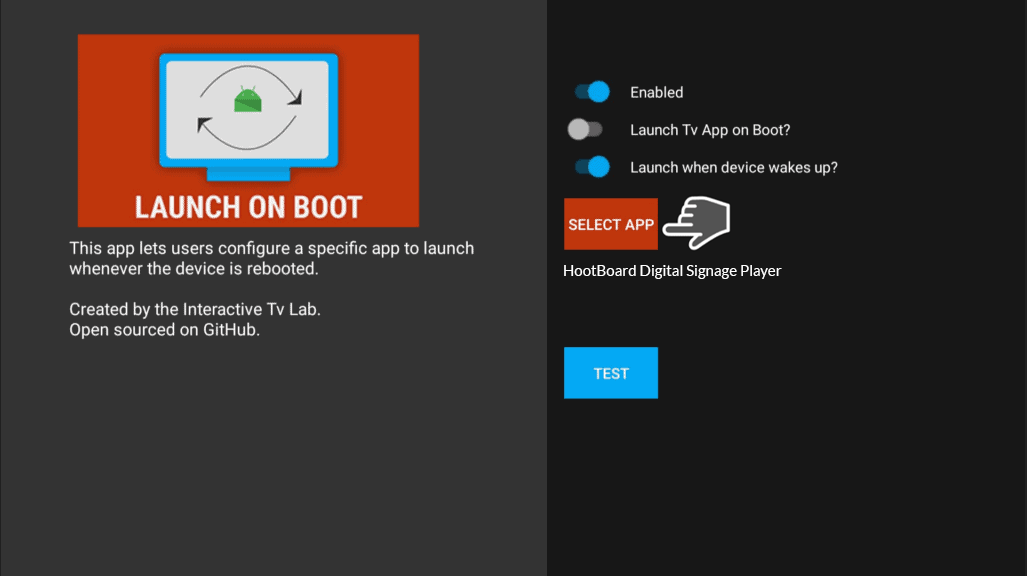Select the HootBoard Digital Signage Player text
Image resolution: width=1027 pixels, height=576 pixels.
coord(672,271)
